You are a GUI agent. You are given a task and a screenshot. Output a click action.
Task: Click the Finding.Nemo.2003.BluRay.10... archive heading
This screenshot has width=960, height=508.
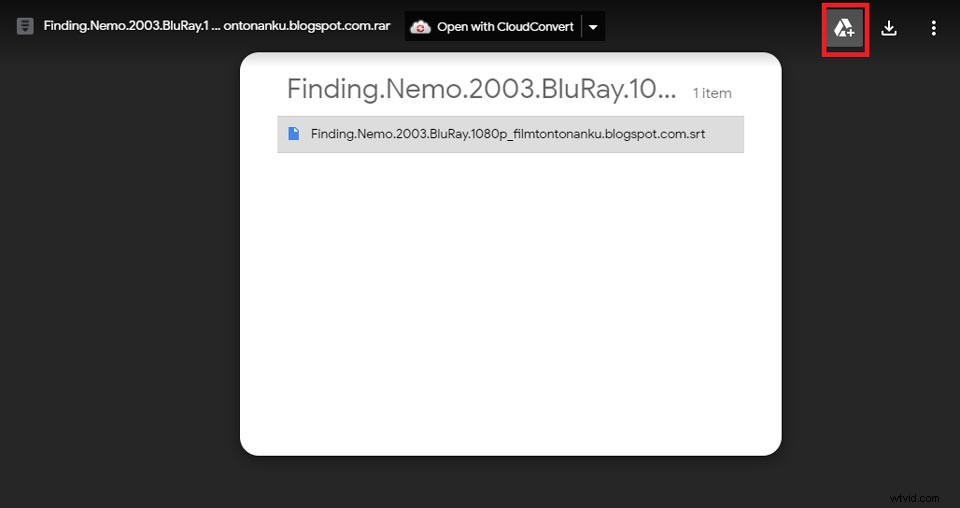coord(481,89)
